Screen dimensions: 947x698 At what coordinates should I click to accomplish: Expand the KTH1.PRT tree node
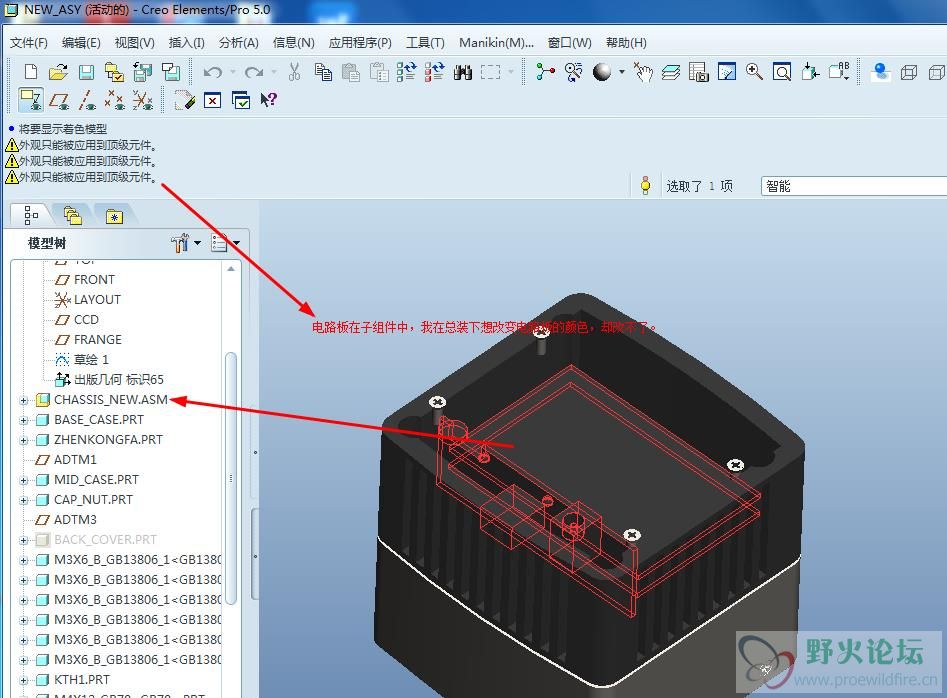pyautogui.click(x=24, y=680)
